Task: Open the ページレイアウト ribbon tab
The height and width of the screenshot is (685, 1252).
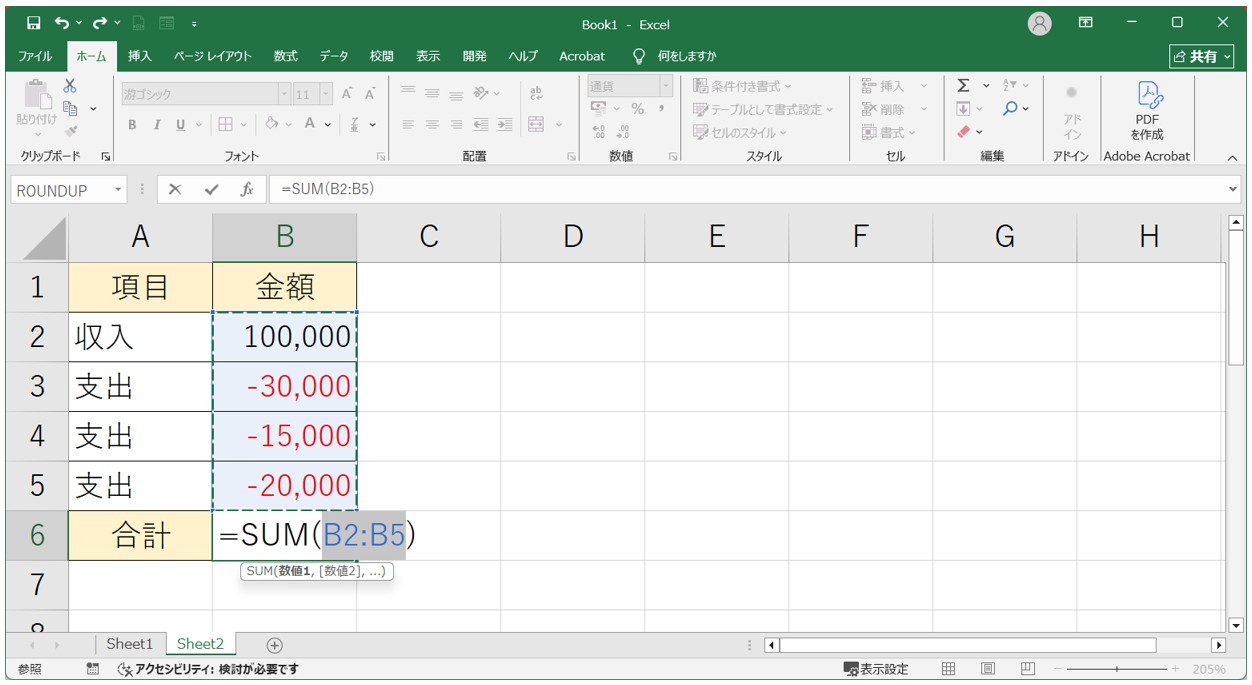Action: point(212,56)
